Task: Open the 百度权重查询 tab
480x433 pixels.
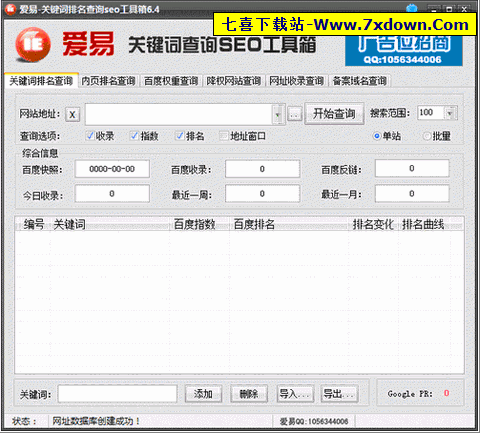Action: [x=171, y=81]
